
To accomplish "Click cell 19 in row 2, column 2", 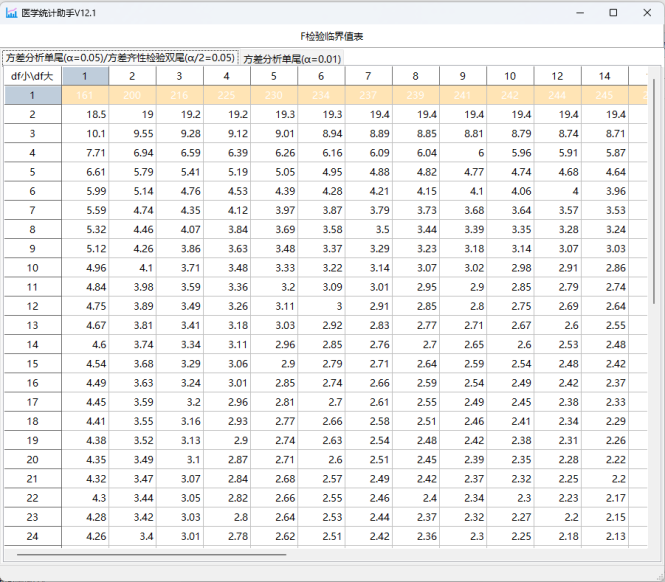I will pos(132,114).
